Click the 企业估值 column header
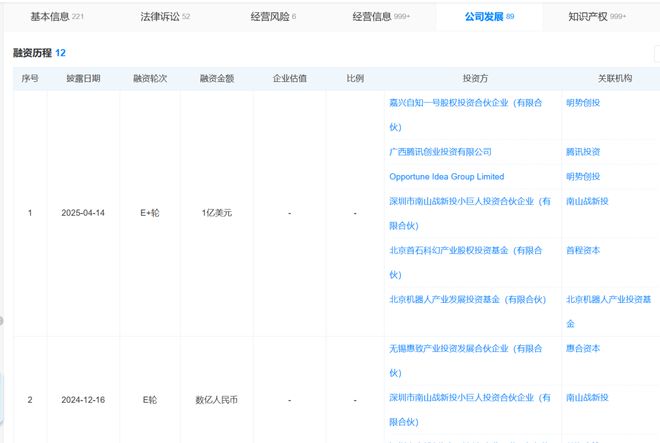Screen dimensions: 660x443 pyautogui.click(x=290, y=78)
